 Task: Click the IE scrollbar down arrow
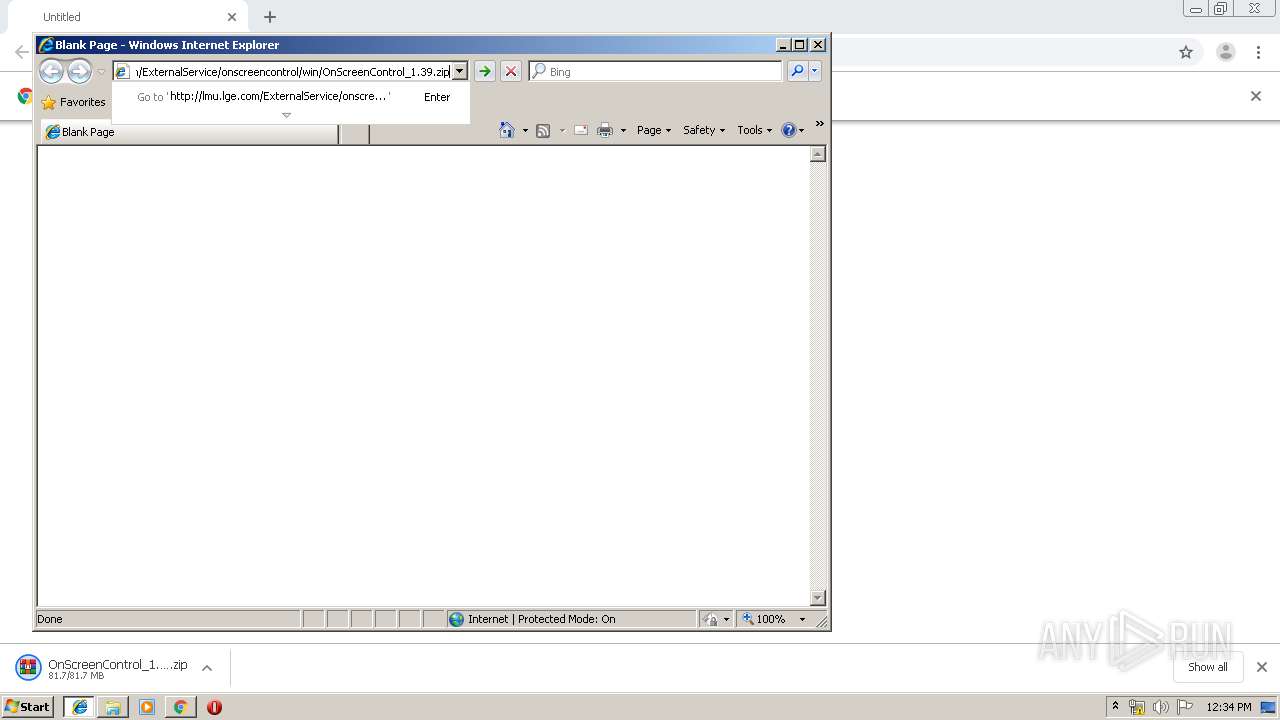[817, 598]
